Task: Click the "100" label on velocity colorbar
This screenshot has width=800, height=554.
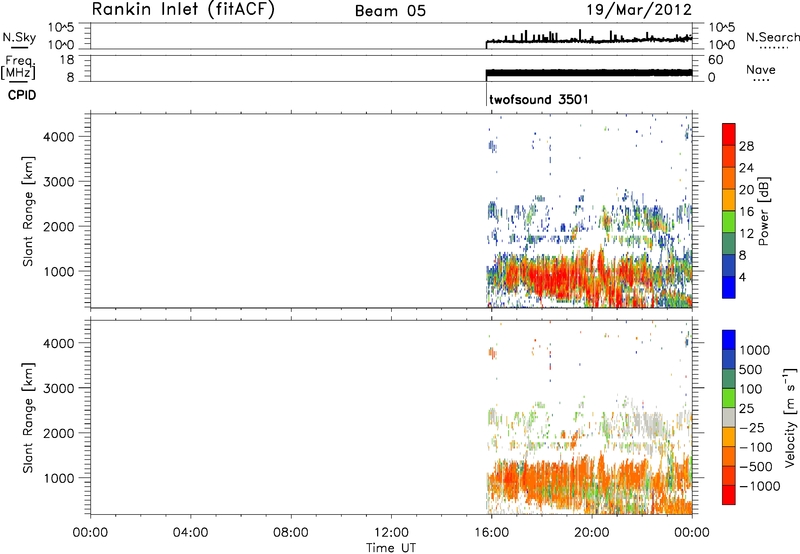Action: point(751,389)
